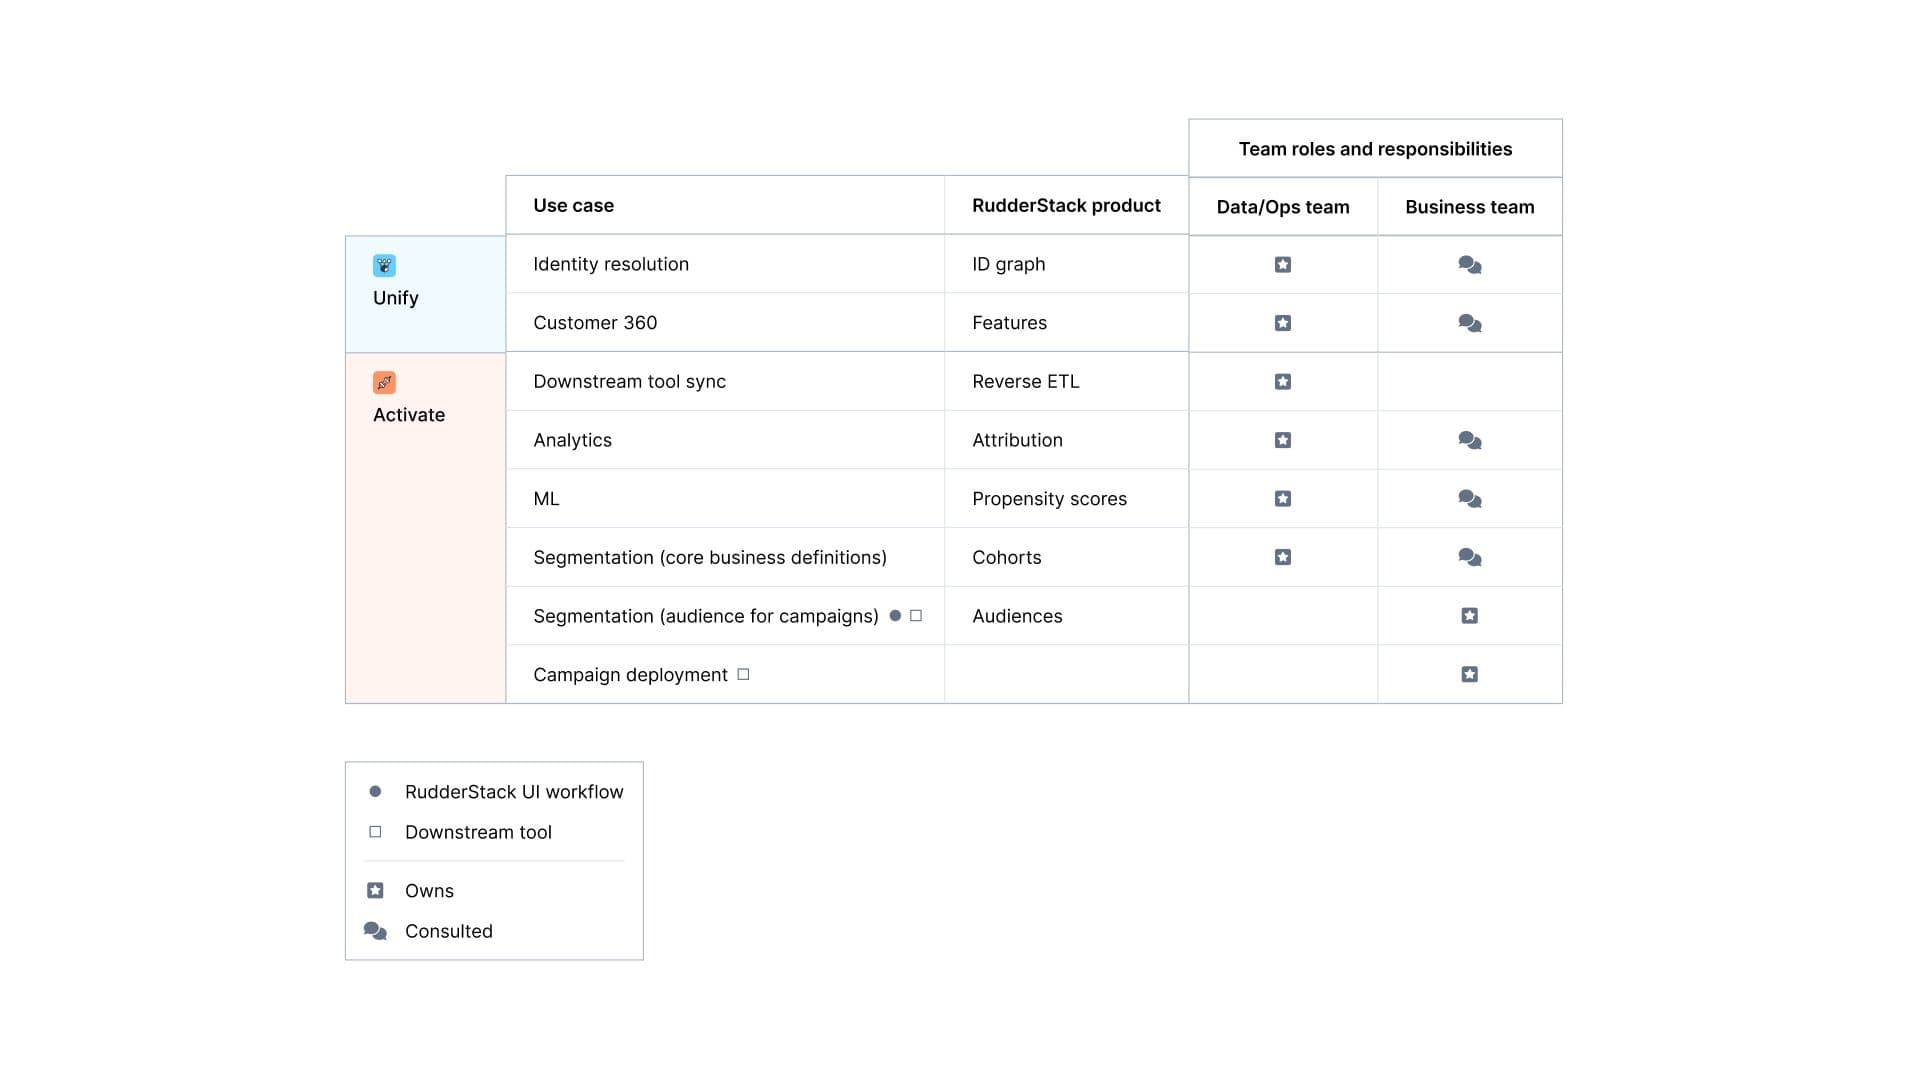1920x1080 pixels.
Task: Click RudderStack UI workflow dot in legend
Action: [x=375, y=792]
